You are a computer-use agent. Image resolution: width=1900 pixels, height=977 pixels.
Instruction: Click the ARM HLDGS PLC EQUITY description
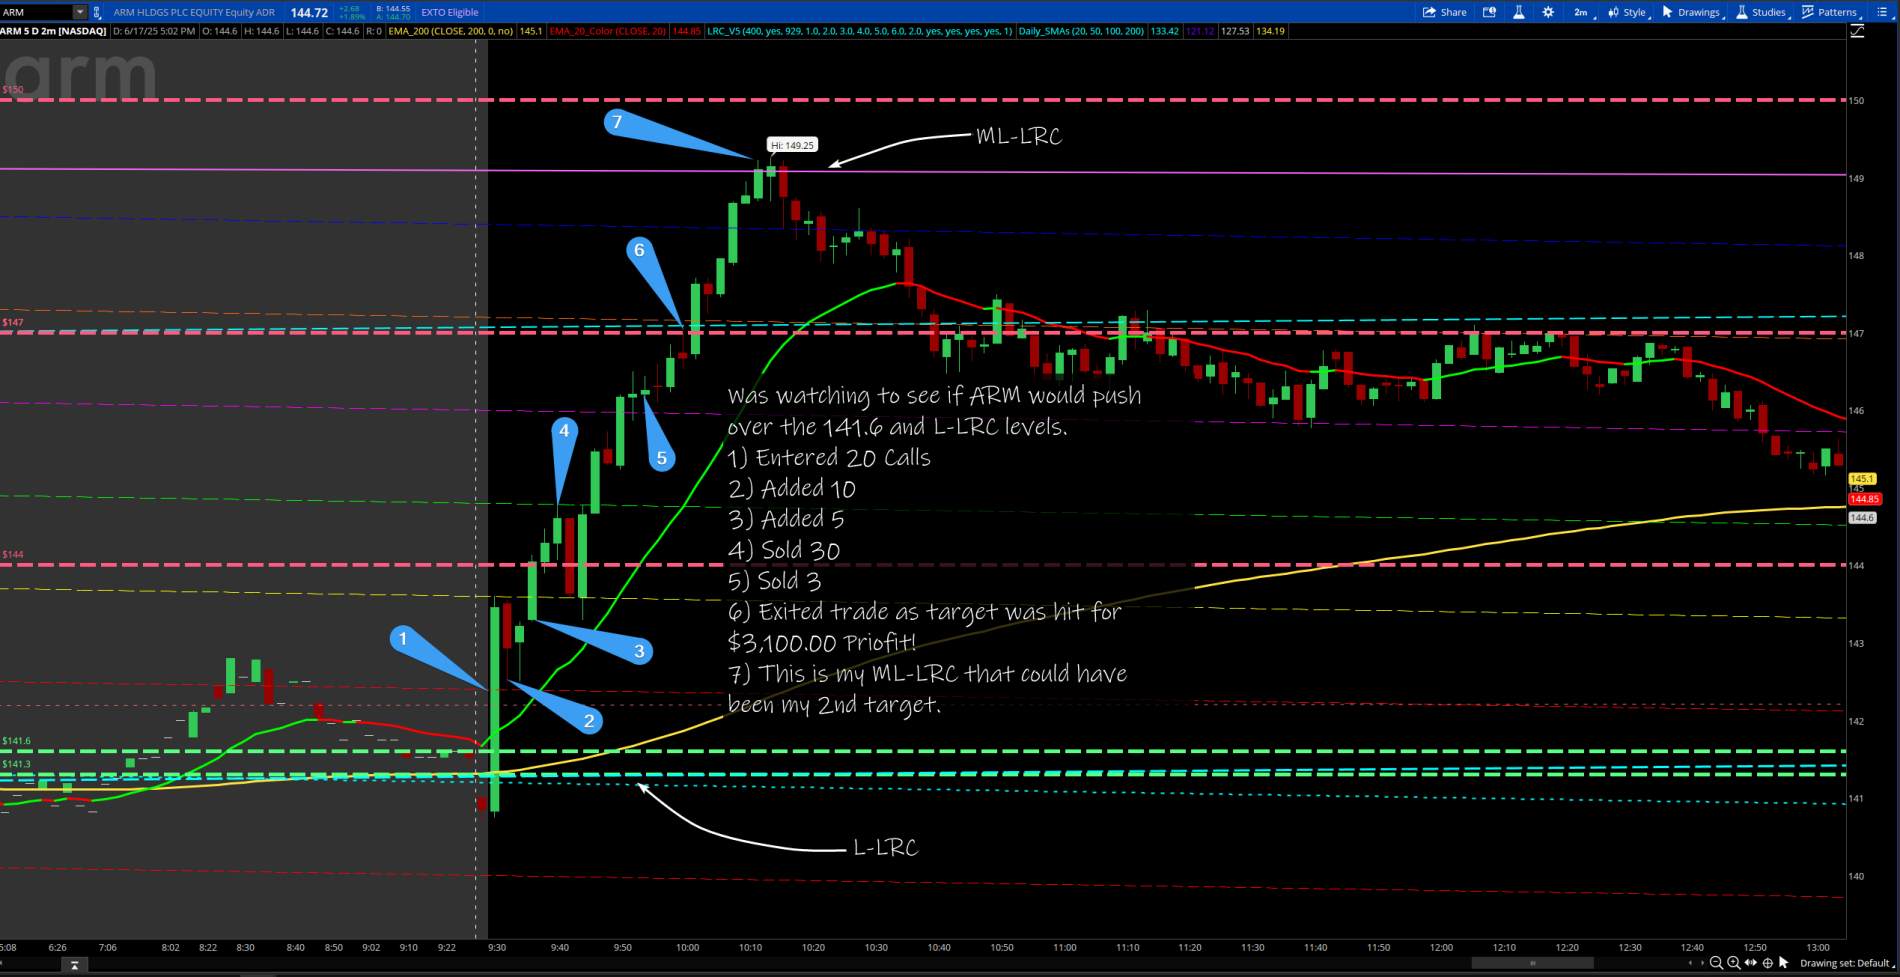[x=194, y=12]
